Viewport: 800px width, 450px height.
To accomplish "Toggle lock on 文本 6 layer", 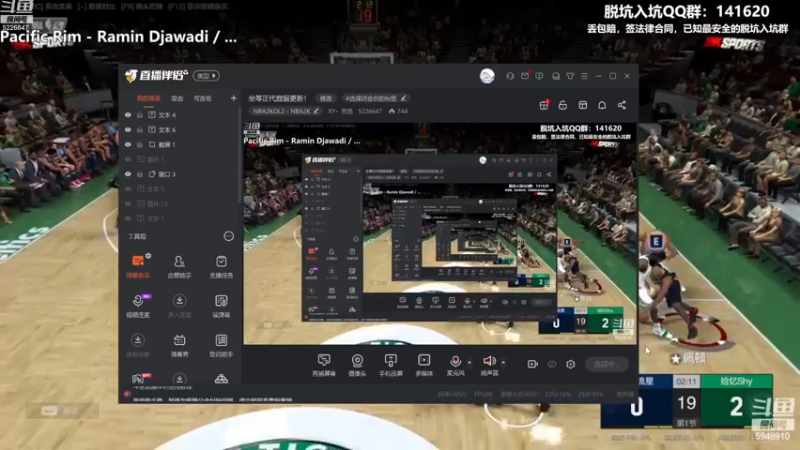I will click(x=139, y=130).
